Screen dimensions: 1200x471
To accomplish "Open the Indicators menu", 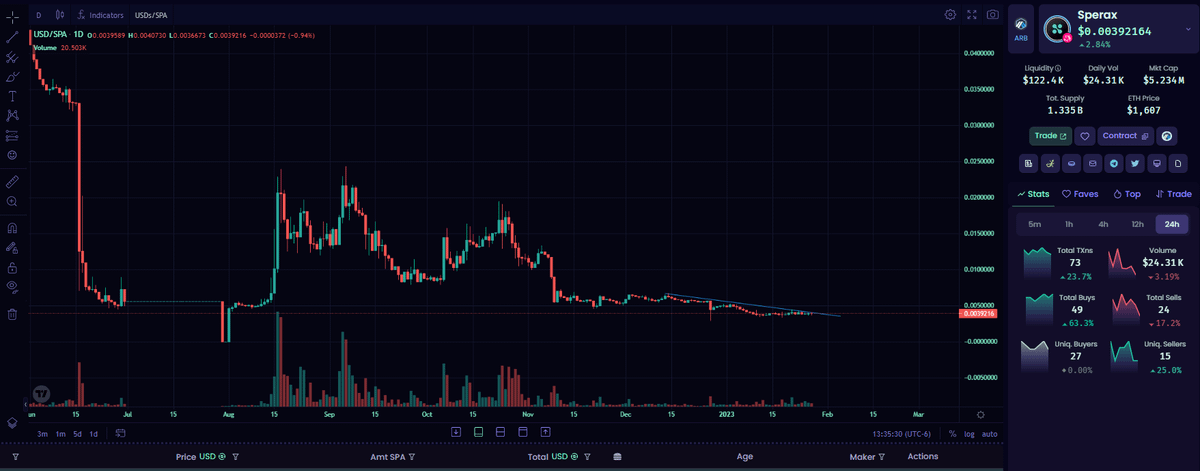I will (x=100, y=16).
